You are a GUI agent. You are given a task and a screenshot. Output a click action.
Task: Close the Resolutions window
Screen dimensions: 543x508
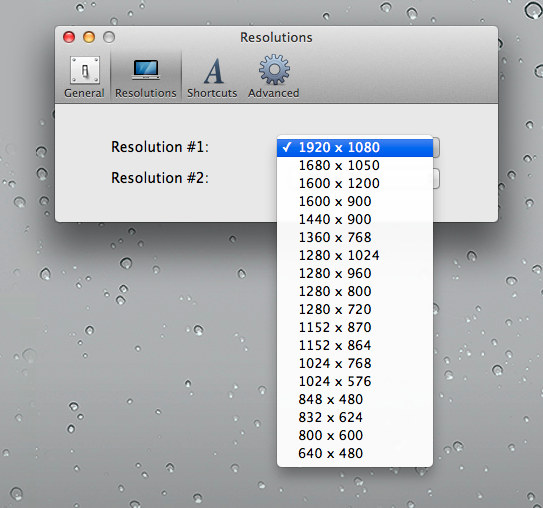69,37
